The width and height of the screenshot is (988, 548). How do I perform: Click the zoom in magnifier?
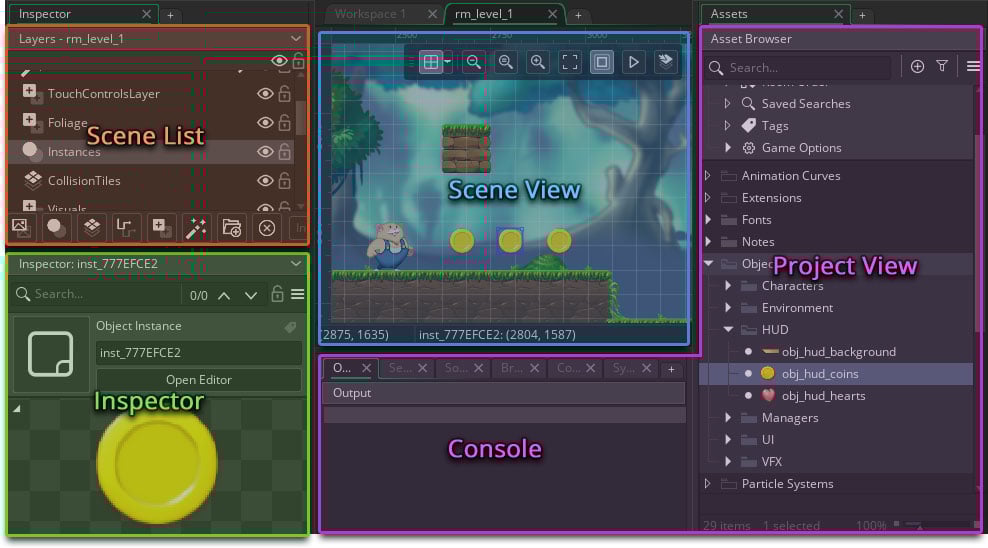click(538, 62)
